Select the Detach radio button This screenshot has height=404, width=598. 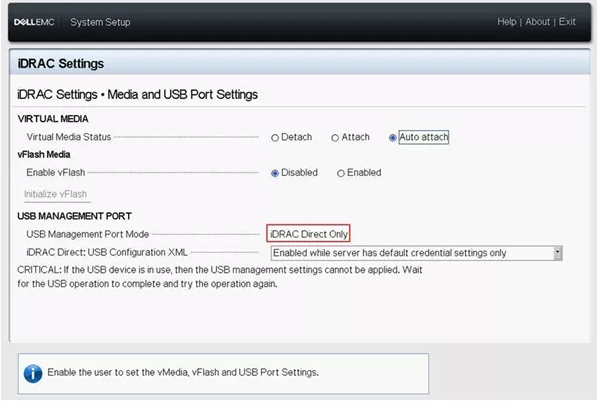(x=275, y=138)
